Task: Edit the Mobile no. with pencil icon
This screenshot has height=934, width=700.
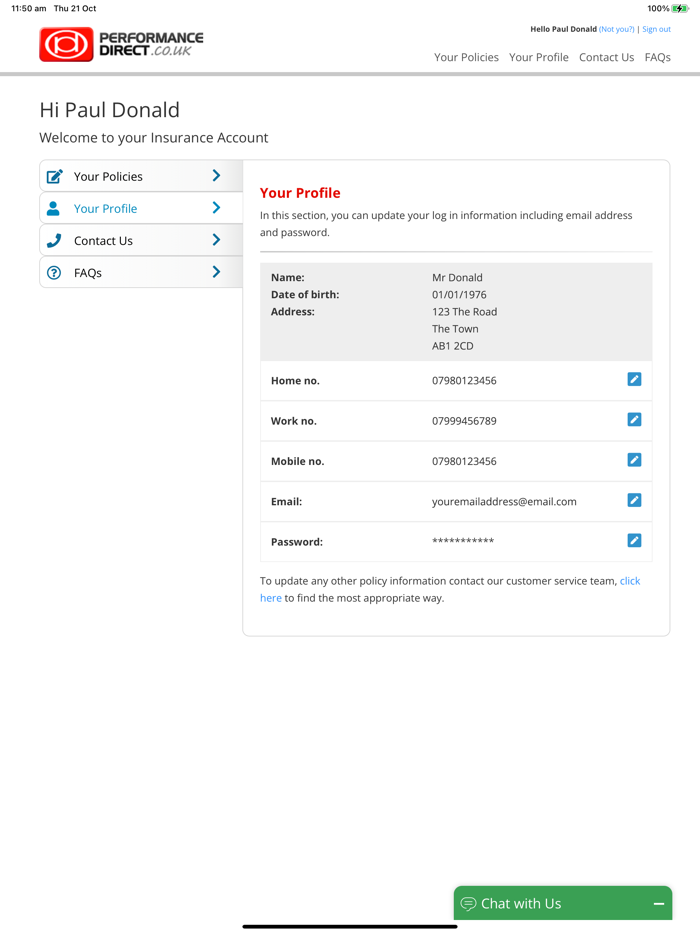Action: pyautogui.click(x=634, y=460)
